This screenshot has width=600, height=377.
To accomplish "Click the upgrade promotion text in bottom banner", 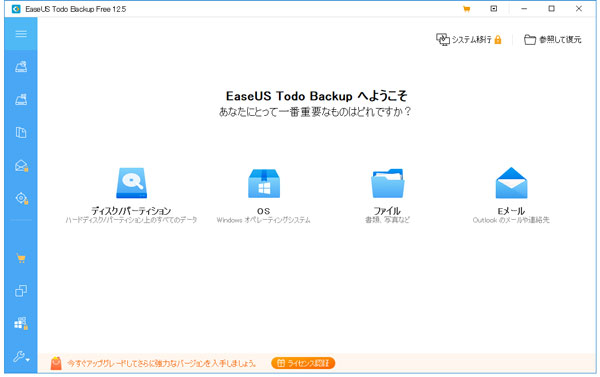I will coord(161,363).
